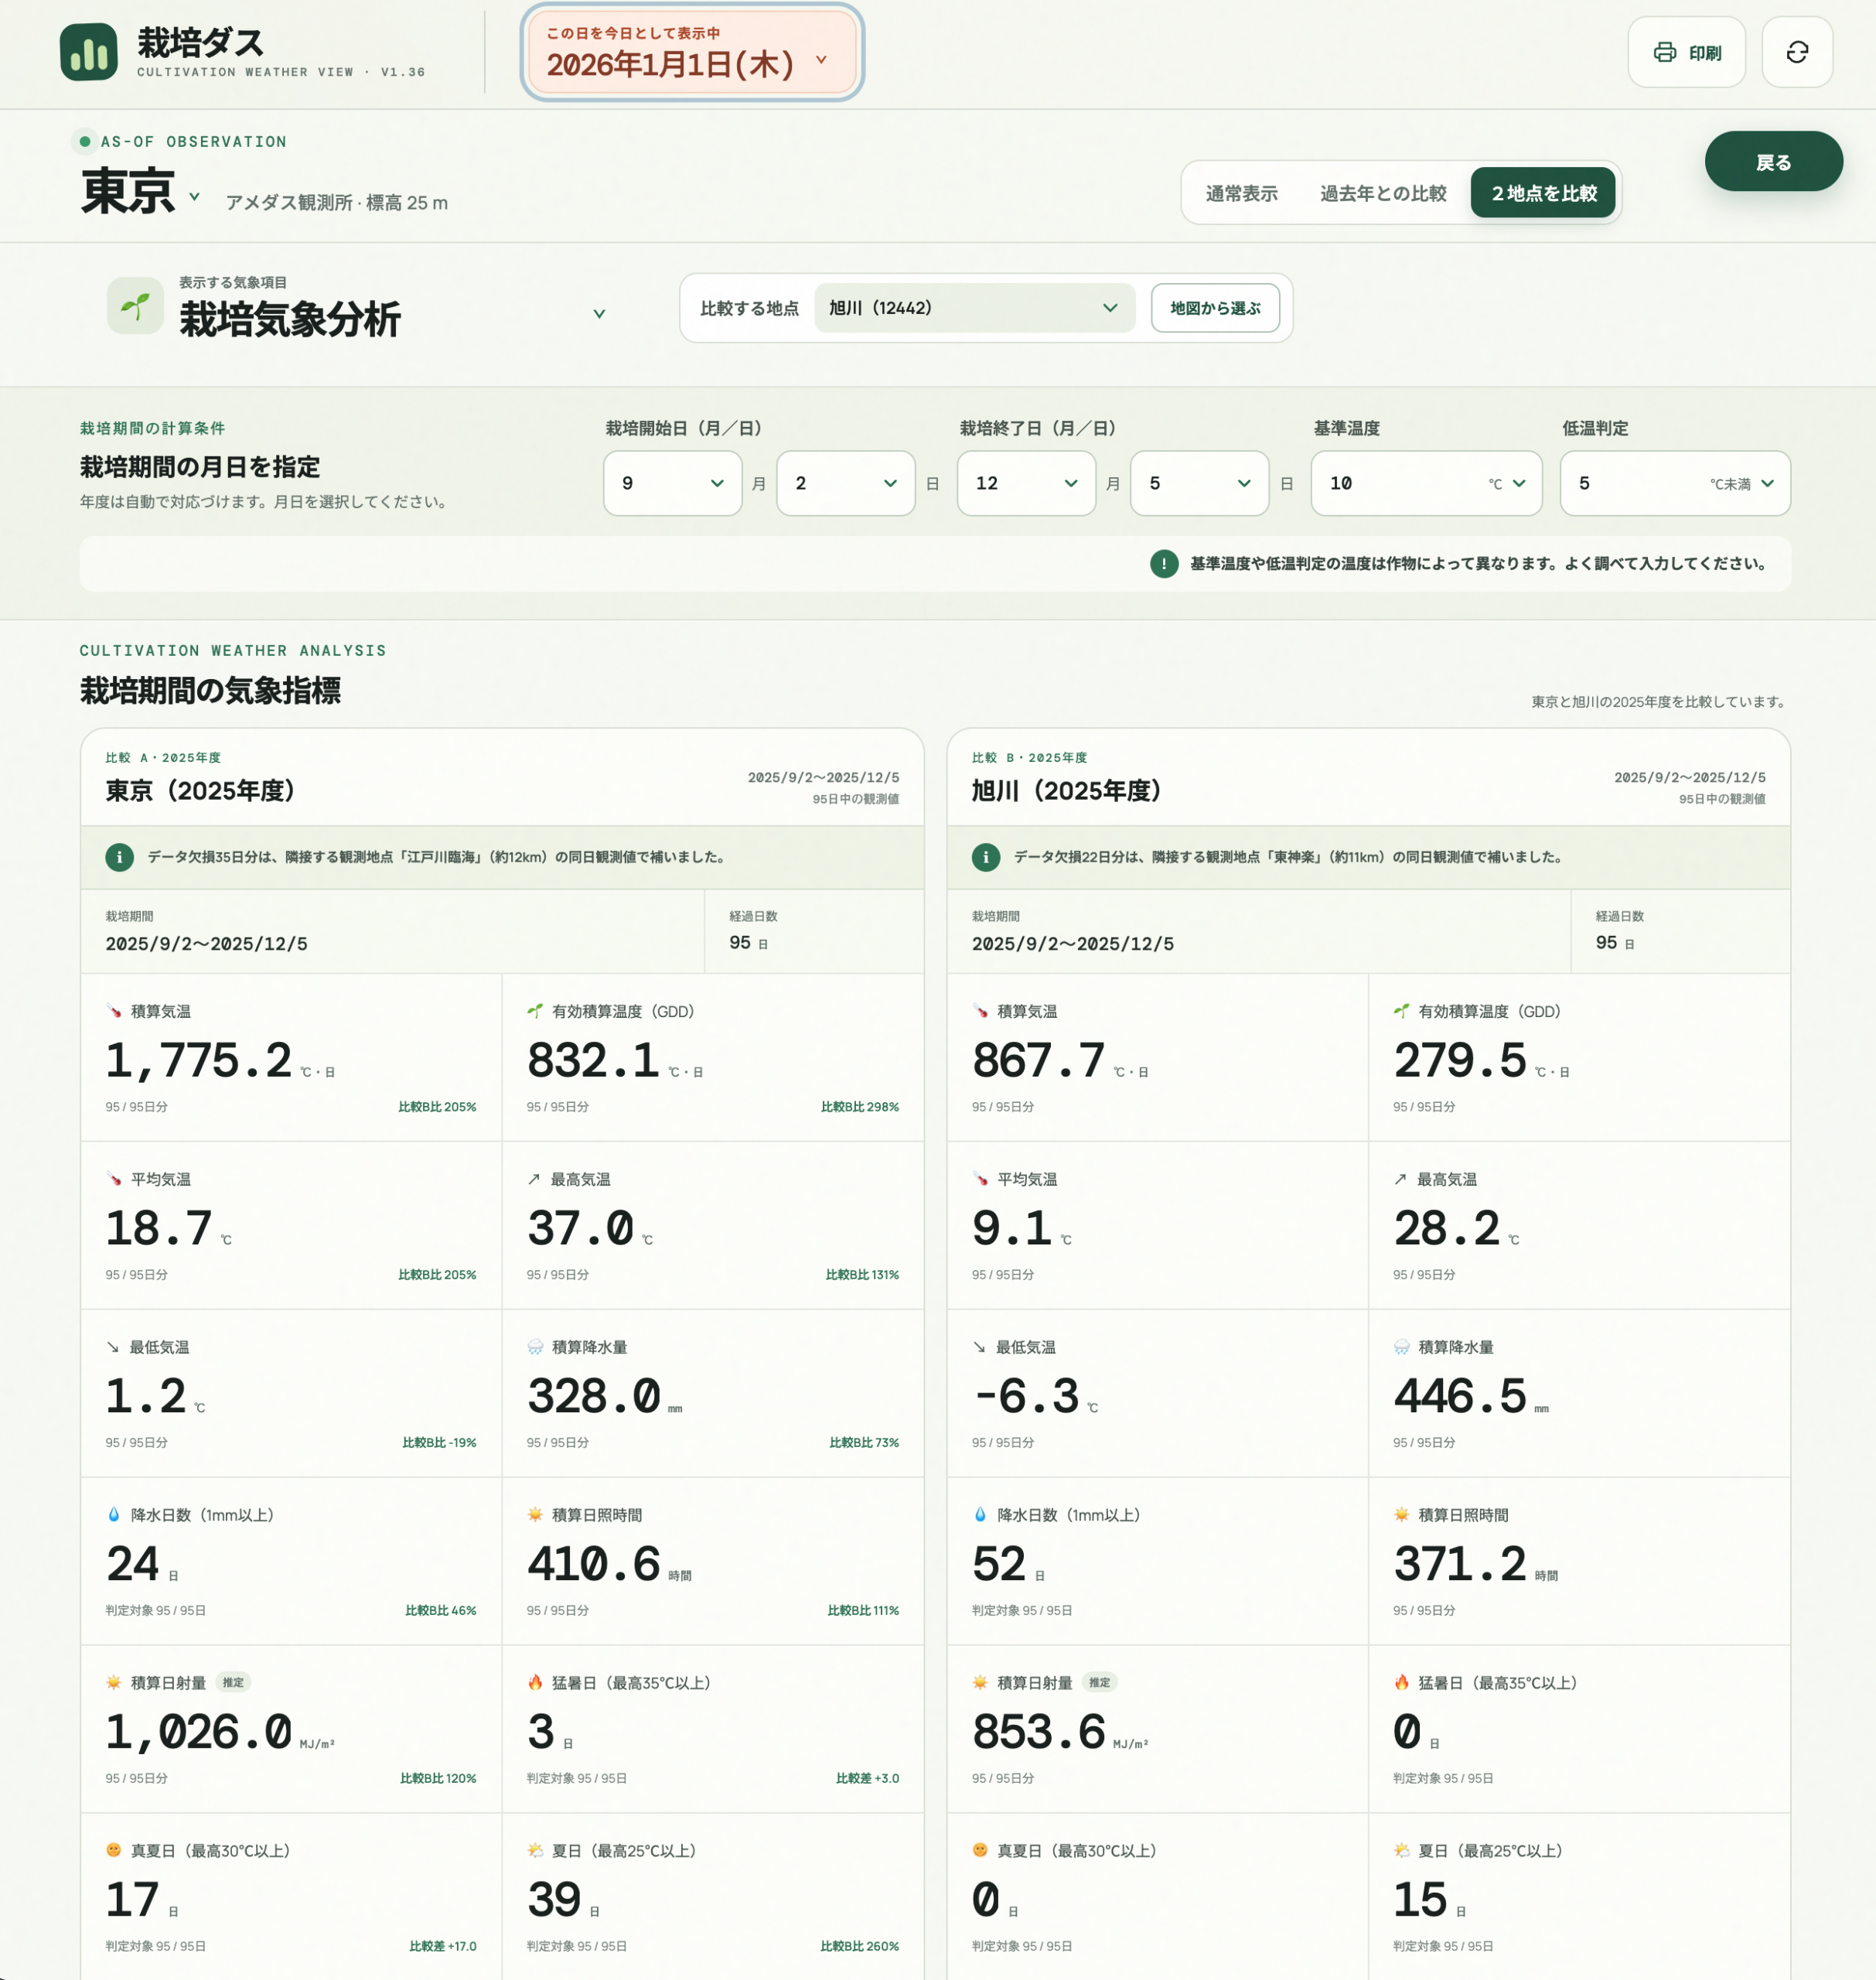The image size is (1876, 1980).
Task: Open the 2026年1月1日(木) date selector
Action: tap(691, 52)
